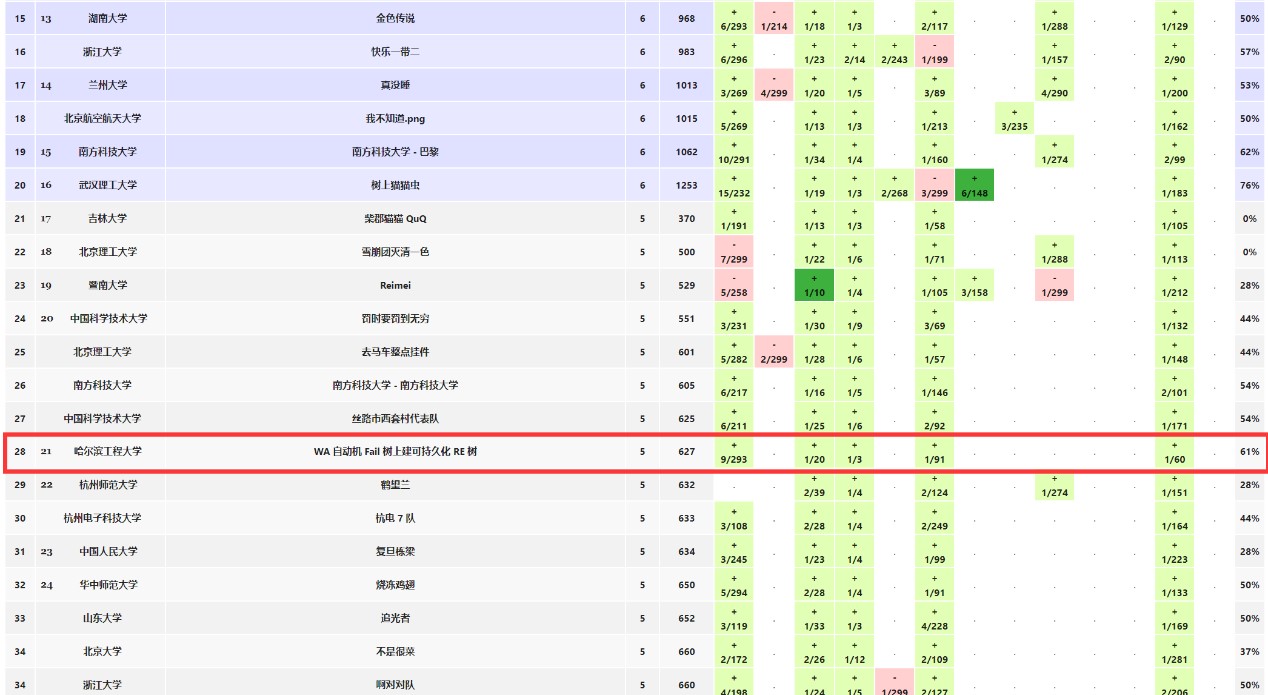The width and height of the screenshot is (1268, 695).
Task: Open the team 快乐一带二 entry
Action: pyautogui.click(x=395, y=52)
